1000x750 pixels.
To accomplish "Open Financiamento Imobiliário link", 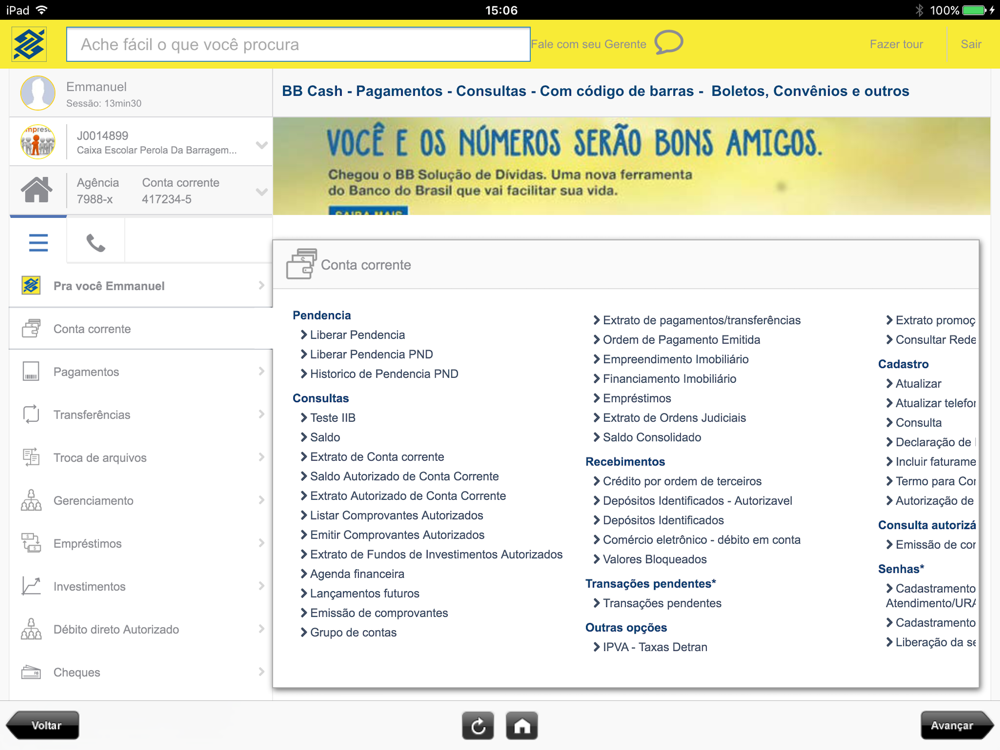I will pos(670,379).
